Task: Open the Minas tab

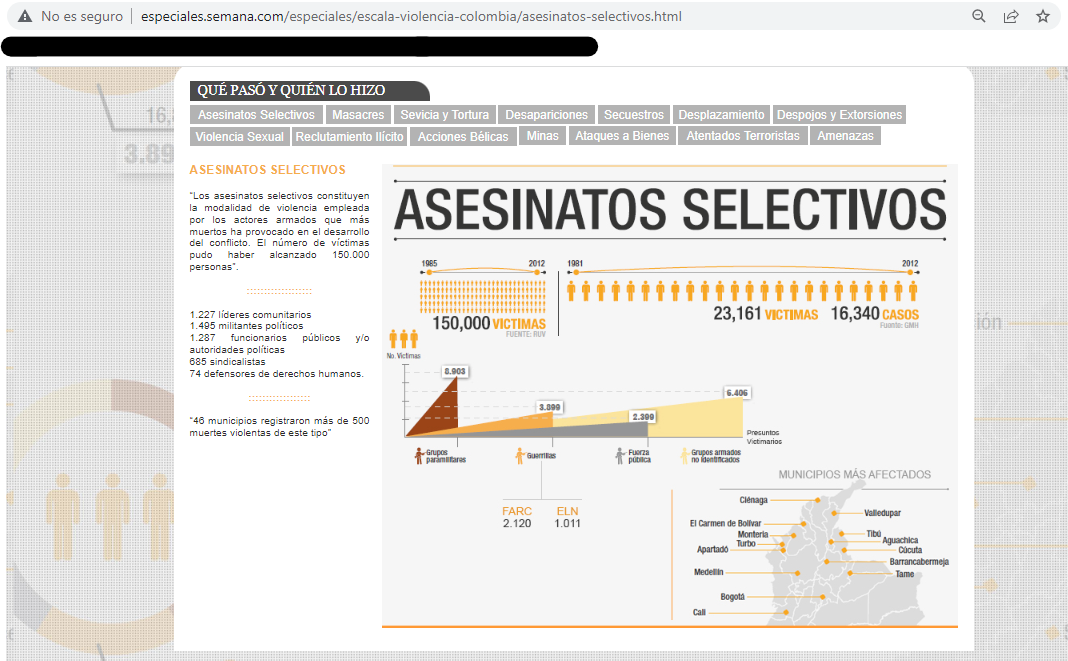Action: pos(542,136)
